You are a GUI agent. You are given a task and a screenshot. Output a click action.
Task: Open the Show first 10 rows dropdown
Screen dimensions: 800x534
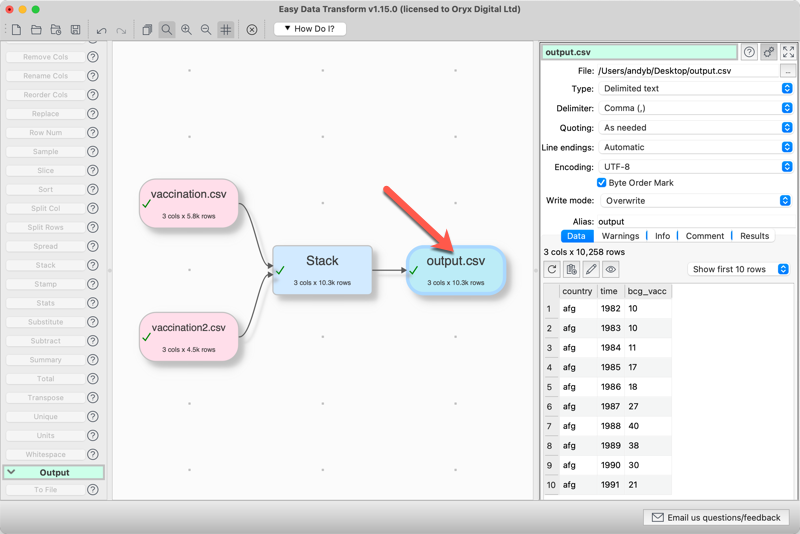pyautogui.click(x=740, y=269)
